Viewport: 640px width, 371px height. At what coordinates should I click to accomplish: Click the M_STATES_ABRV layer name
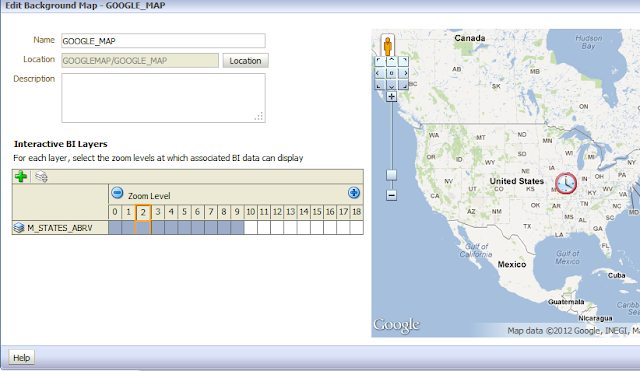(x=60, y=228)
